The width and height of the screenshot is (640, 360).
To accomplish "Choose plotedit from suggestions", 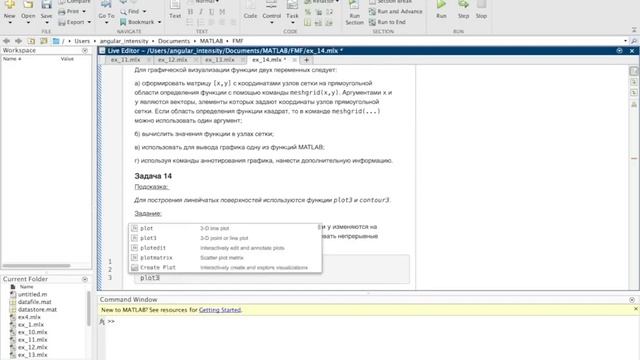I will click(x=225, y=248).
